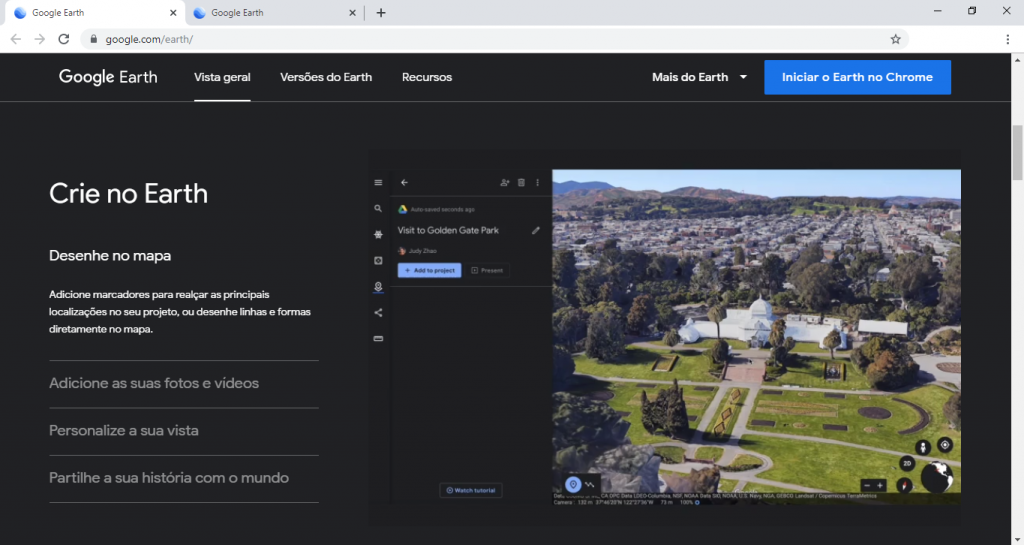Click the delete trash icon in project panel
1024x545 pixels.
click(x=521, y=183)
